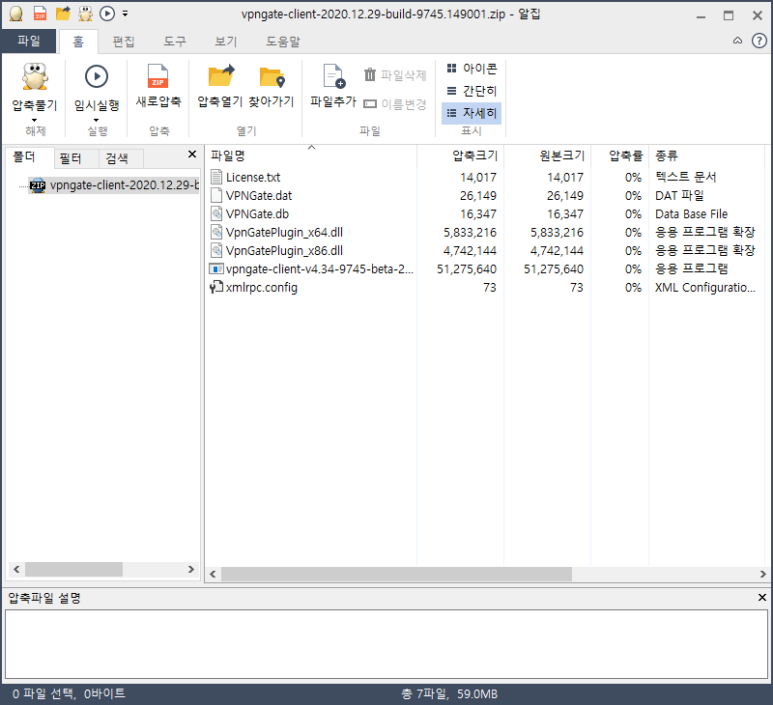The height and width of the screenshot is (705, 773).
Task: Click the new ZIP quick-access icon
Action: 40,14
